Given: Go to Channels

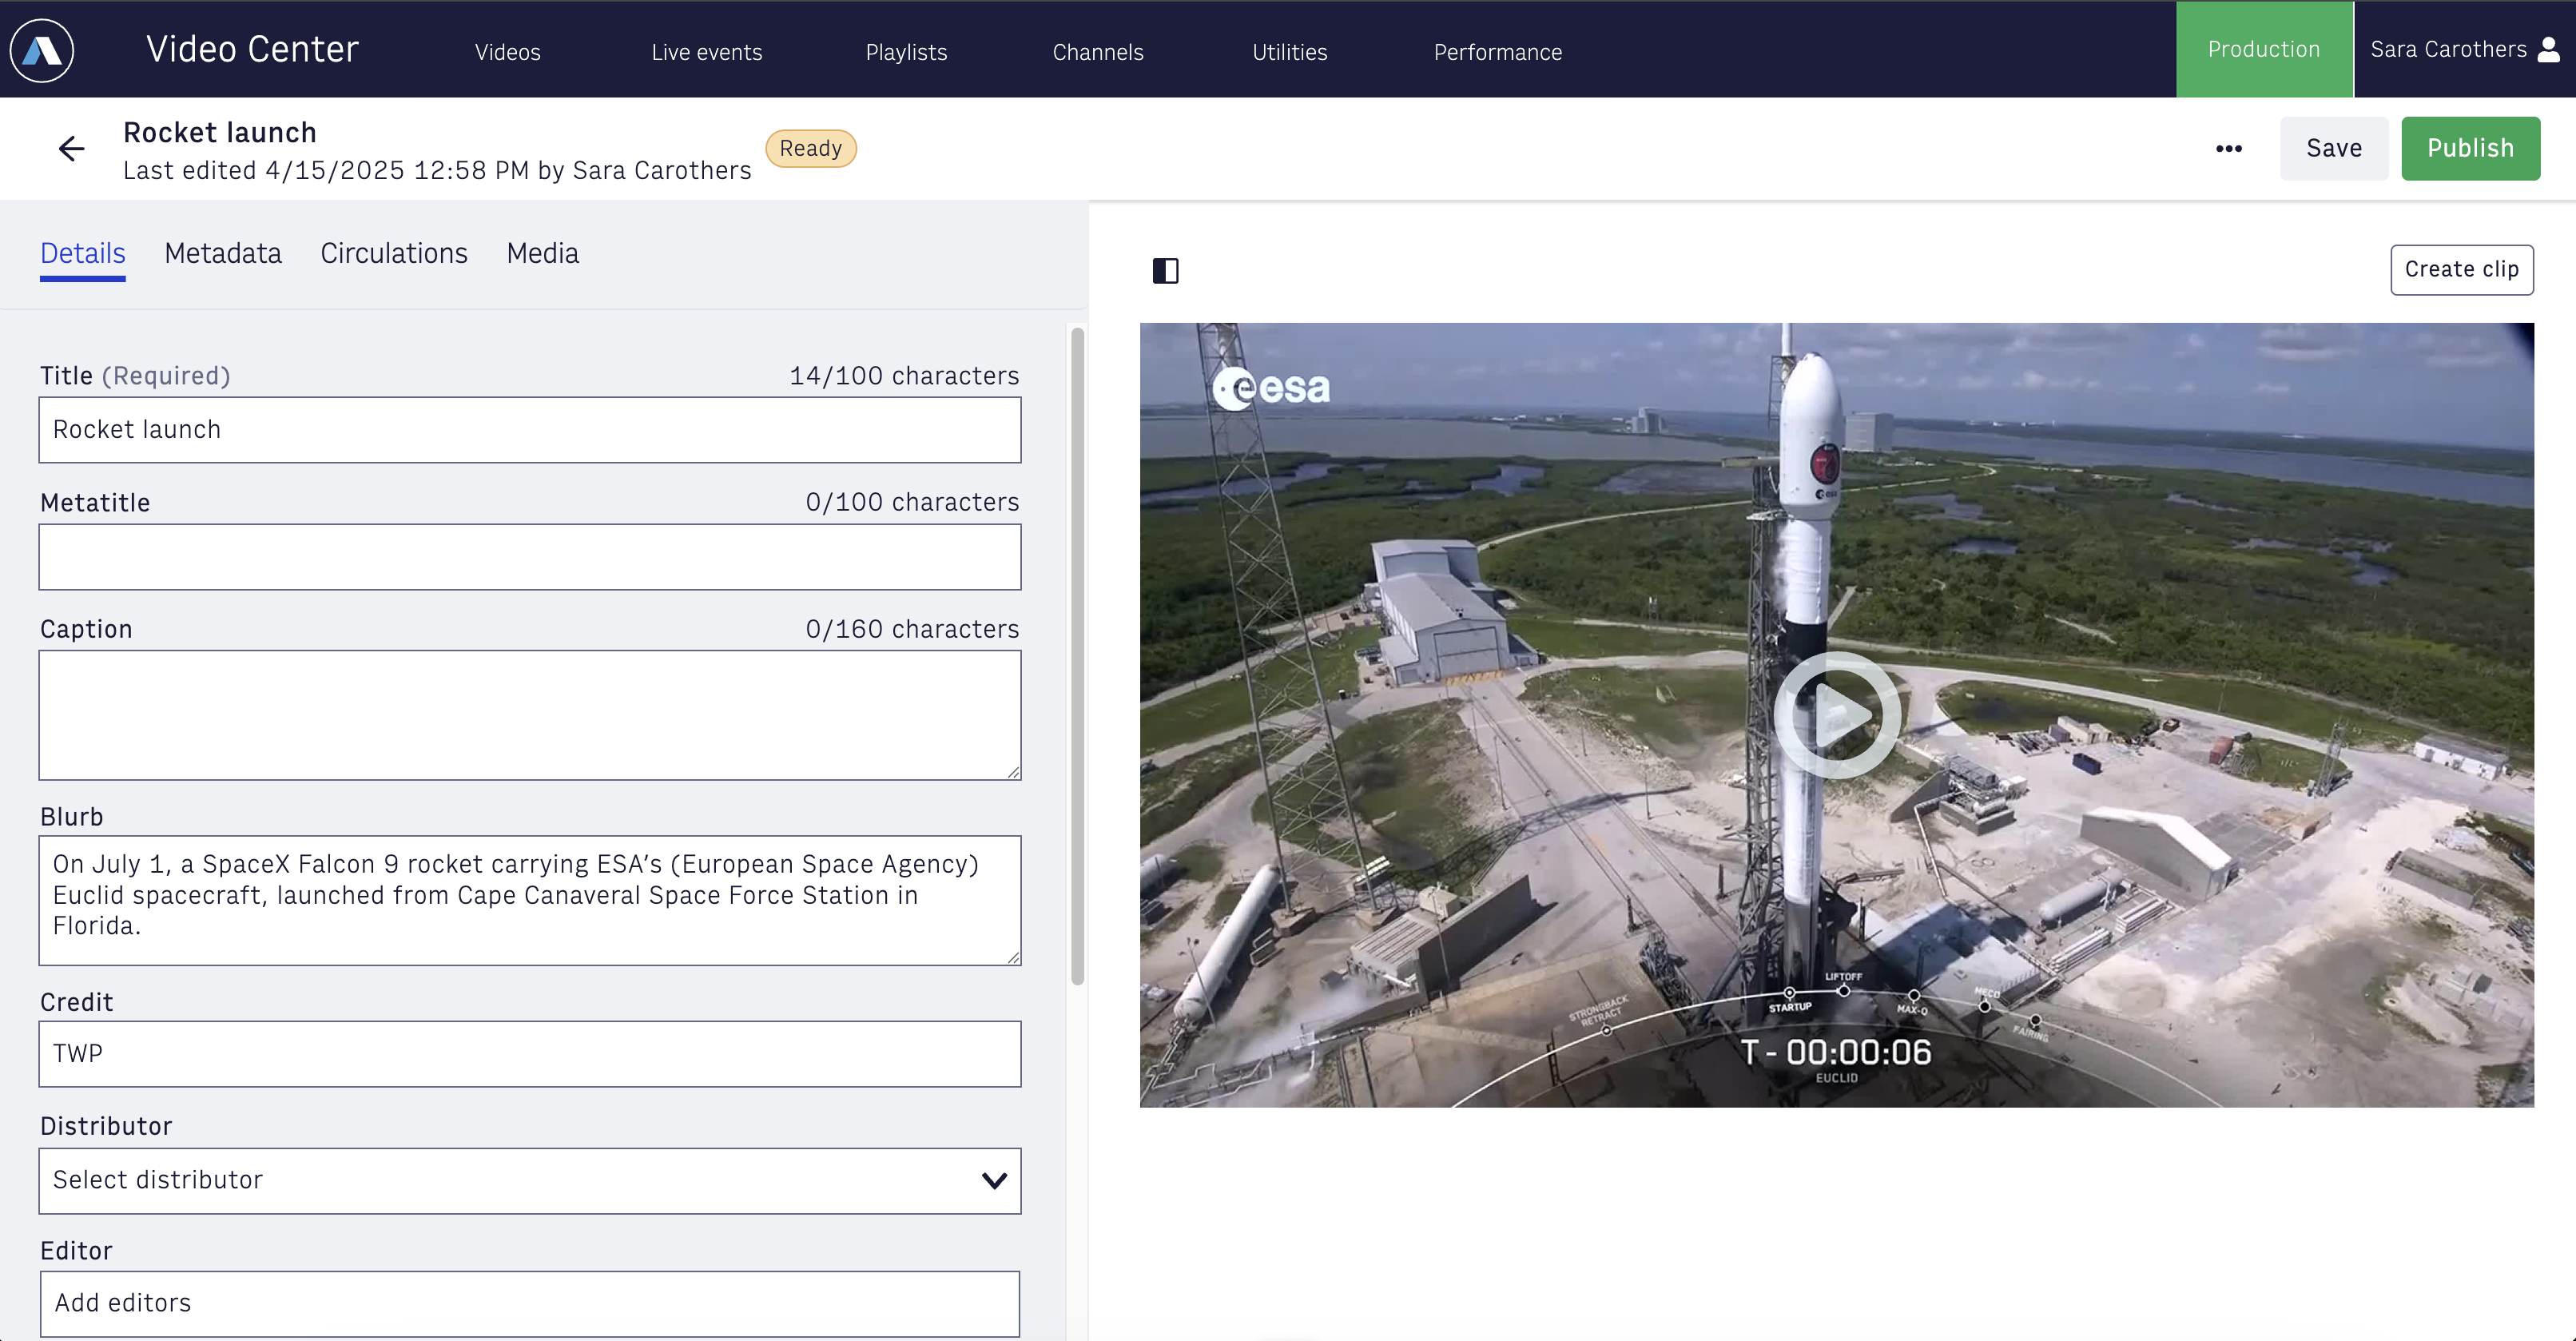Looking at the screenshot, I should 1098,52.
